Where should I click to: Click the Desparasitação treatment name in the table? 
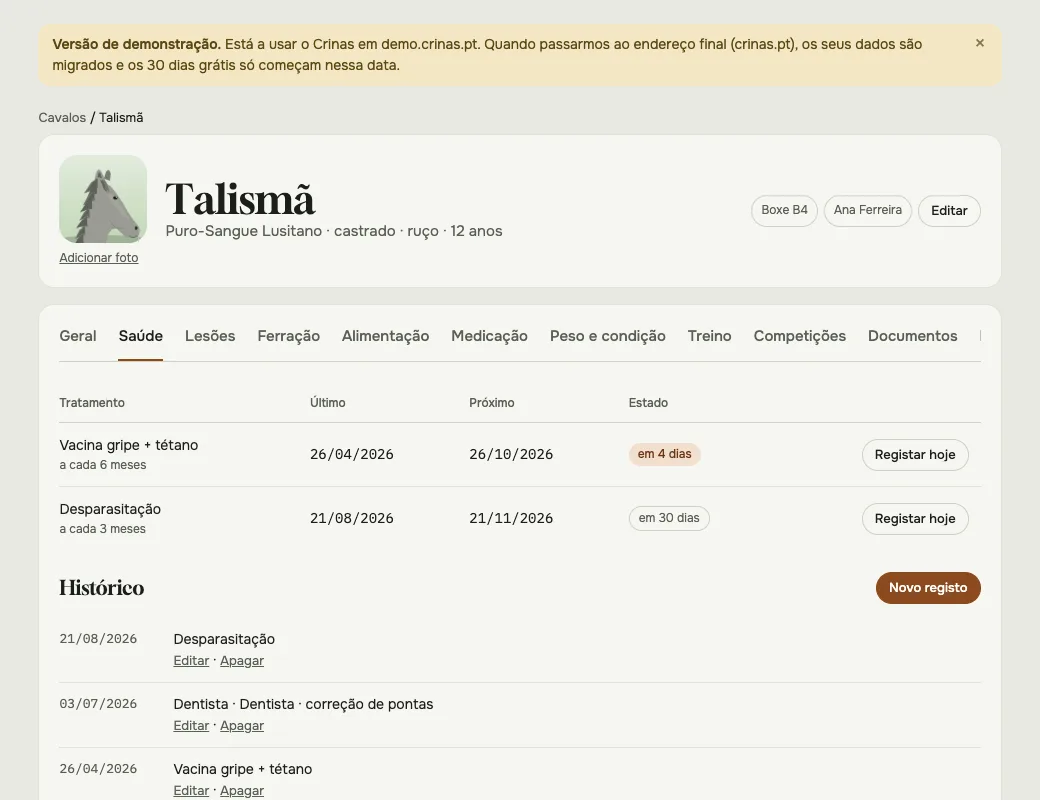[110, 509]
